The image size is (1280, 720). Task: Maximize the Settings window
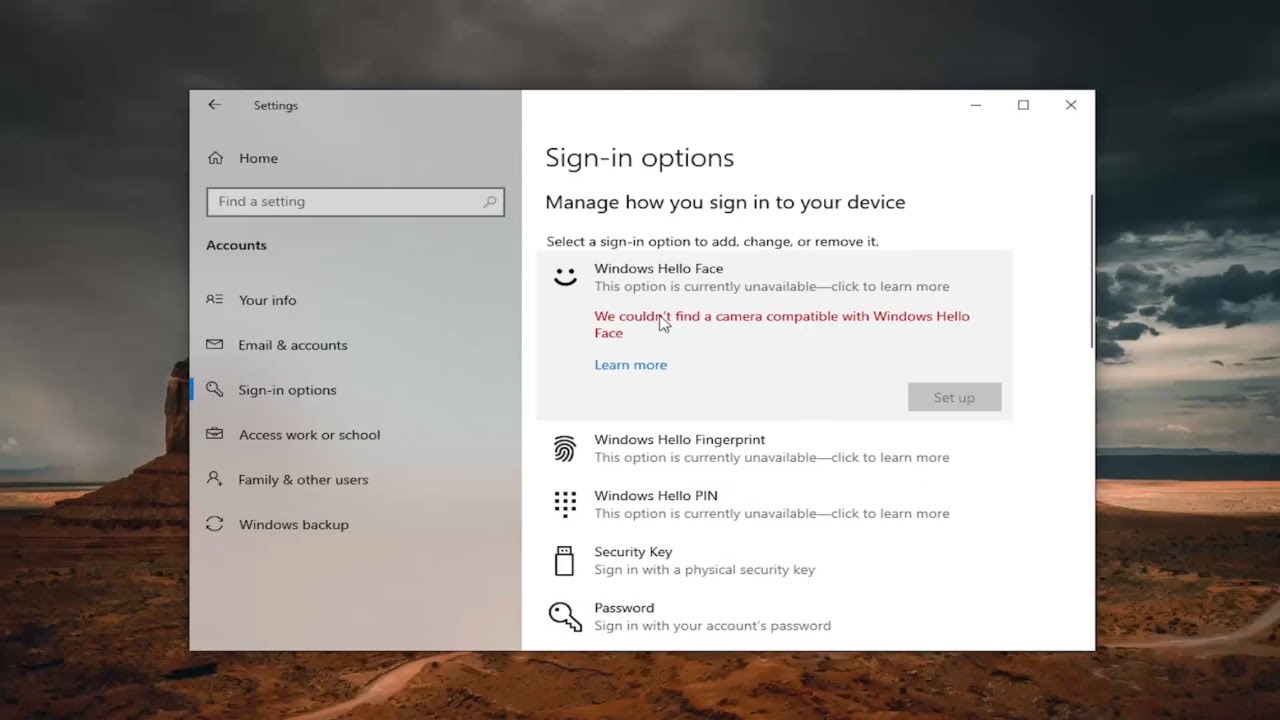coord(1023,105)
